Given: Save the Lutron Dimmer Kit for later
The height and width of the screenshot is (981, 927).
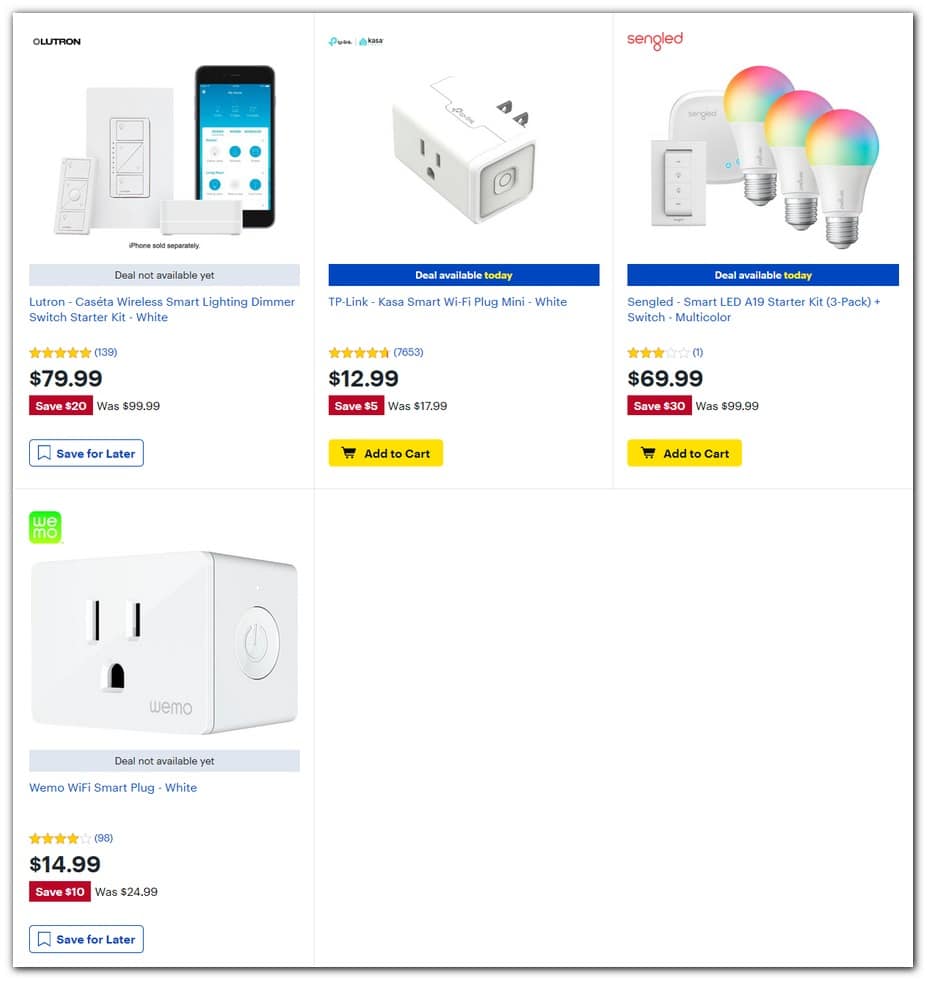Looking at the screenshot, I should [86, 453].
